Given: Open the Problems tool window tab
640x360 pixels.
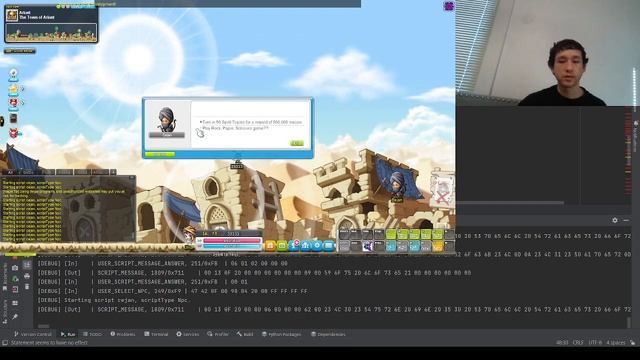Looking at the screenshot, I should click(x=122, y=334).
